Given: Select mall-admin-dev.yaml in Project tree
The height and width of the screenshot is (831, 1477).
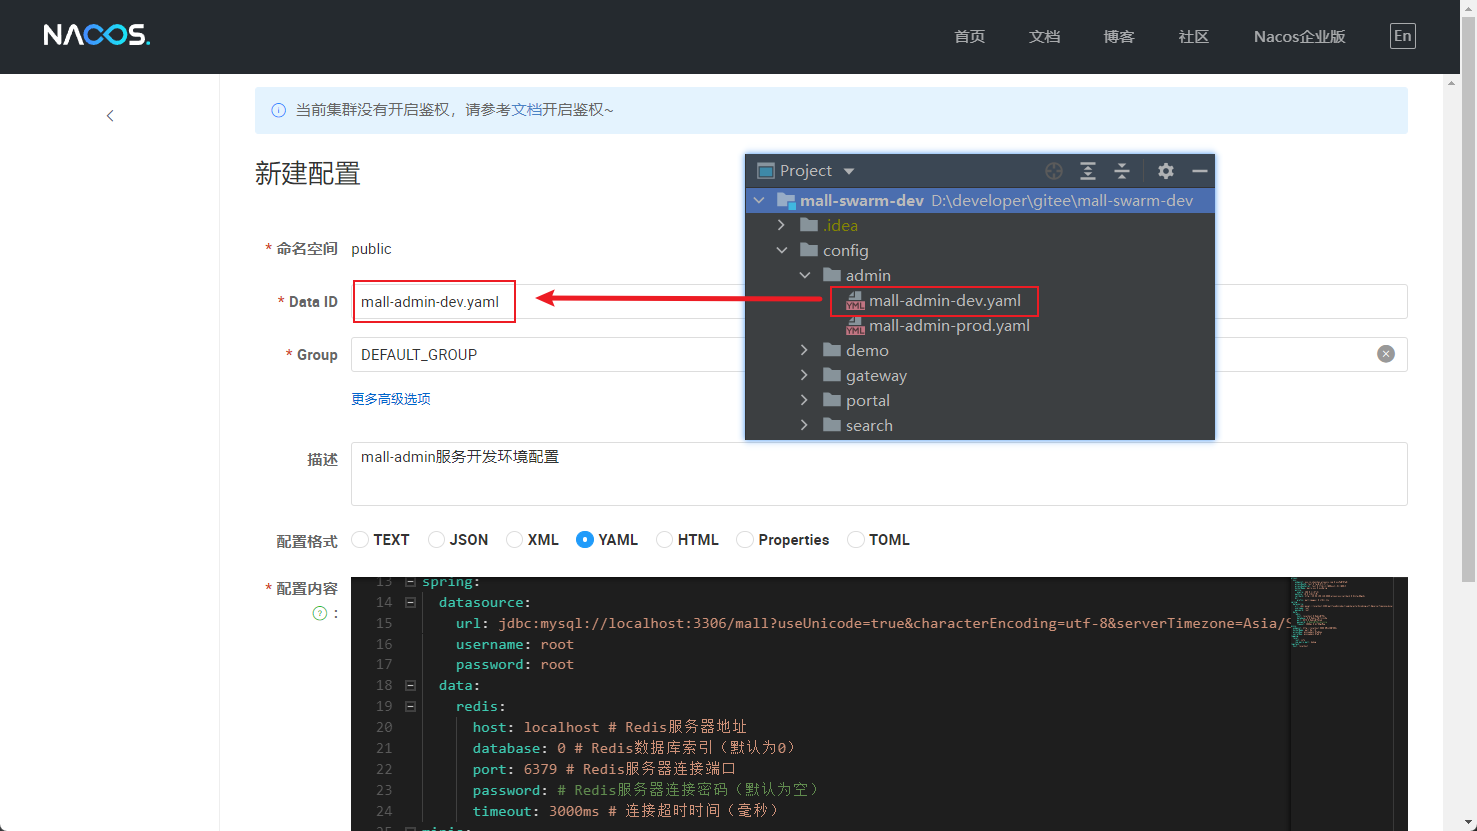Looking at the screenshot, I should tap(945, 301).
